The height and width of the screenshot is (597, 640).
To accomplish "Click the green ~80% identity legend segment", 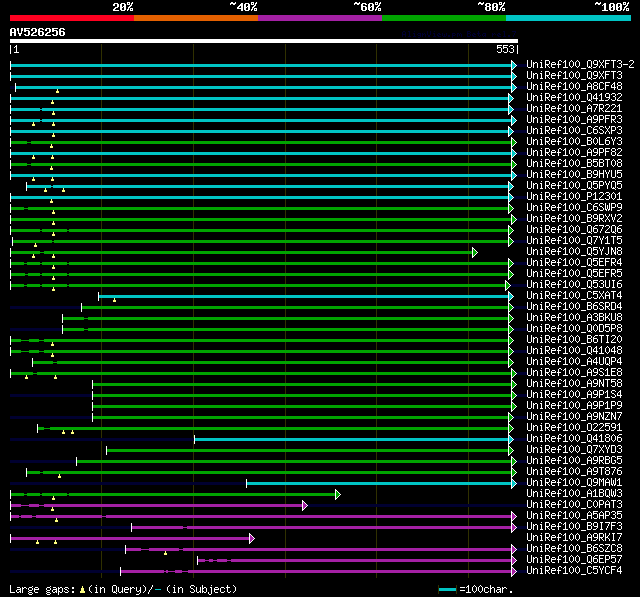I will 444,18.
